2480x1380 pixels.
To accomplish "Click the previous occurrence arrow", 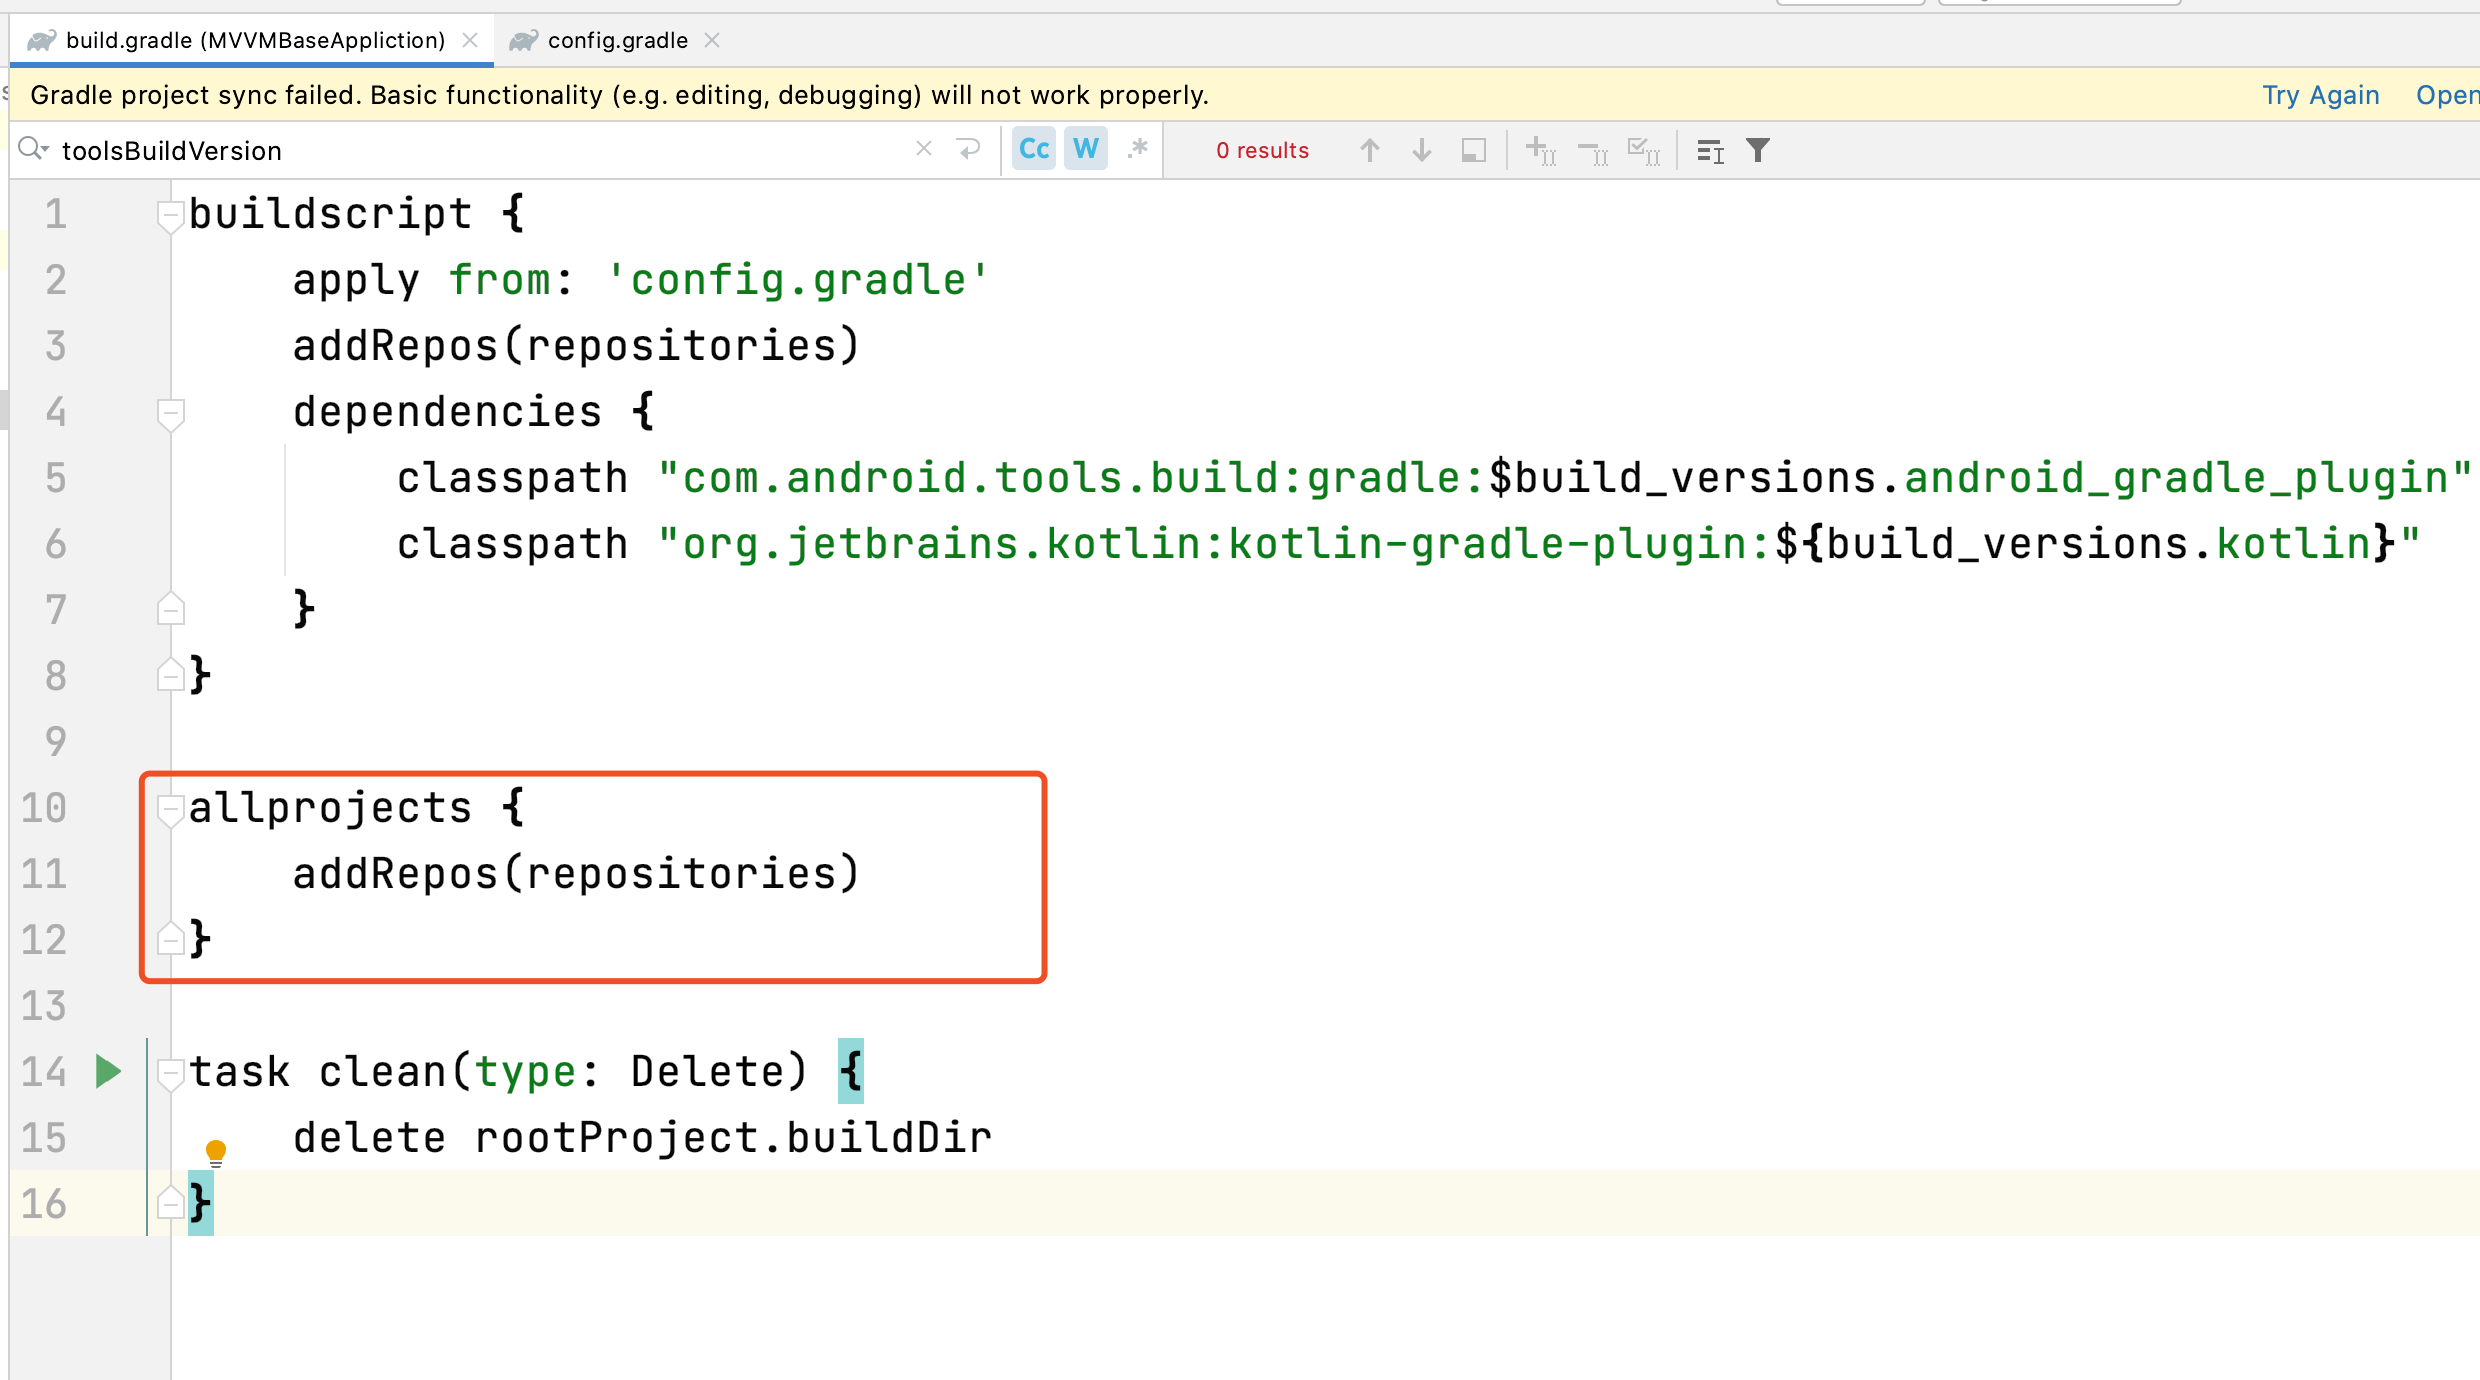I will pyautogui.click(x=1370, y=150).
